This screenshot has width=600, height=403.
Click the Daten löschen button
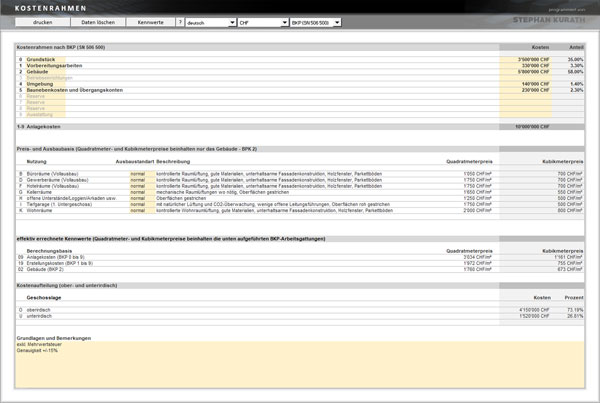click(98, 22)
